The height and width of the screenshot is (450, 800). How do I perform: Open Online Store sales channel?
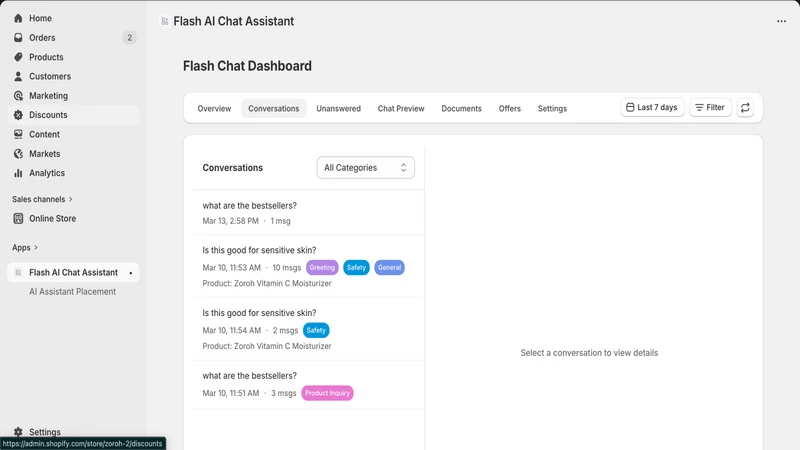click(x=53, y=218)
